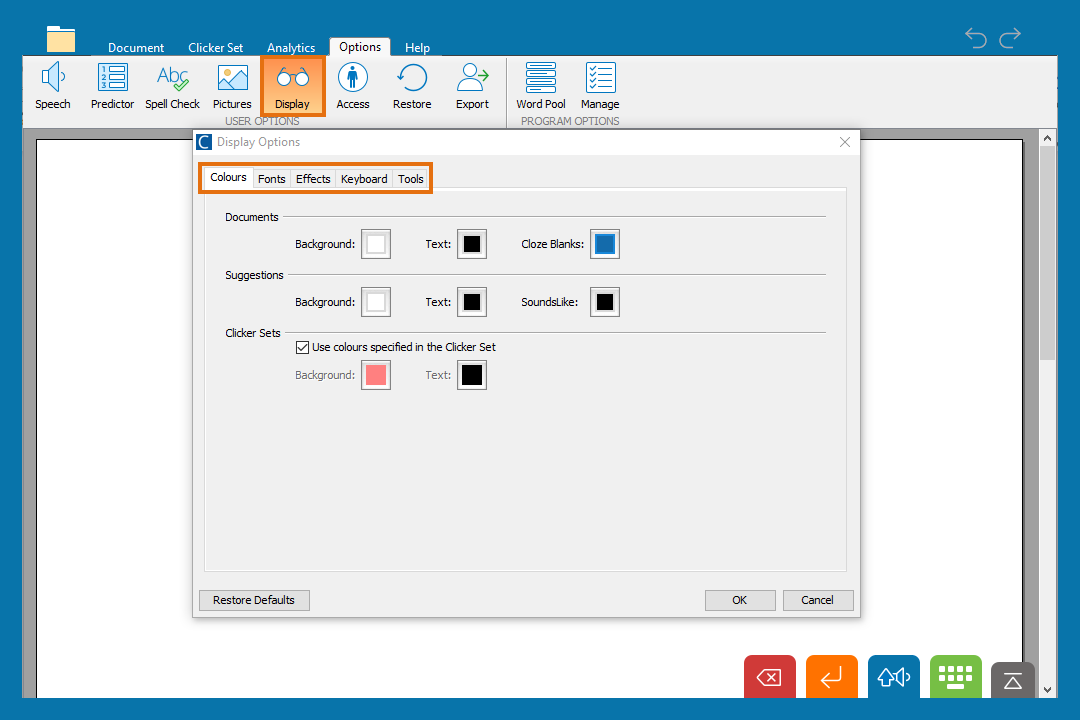The image size is (1080, 720).
Task: Switch to the Fonts tab
Action: pyautogui.click(x=271, y=179)
